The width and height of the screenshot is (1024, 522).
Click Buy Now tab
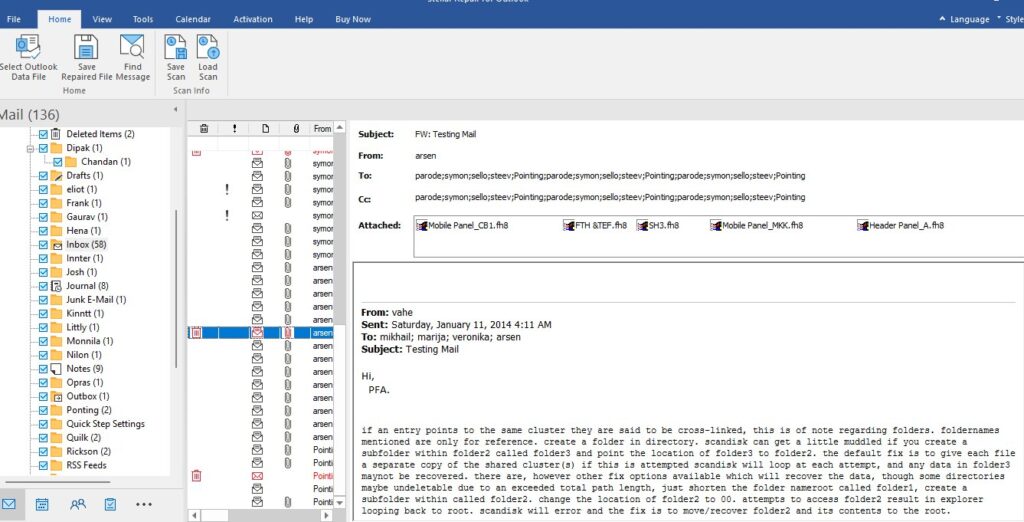[x=353, y=20]
